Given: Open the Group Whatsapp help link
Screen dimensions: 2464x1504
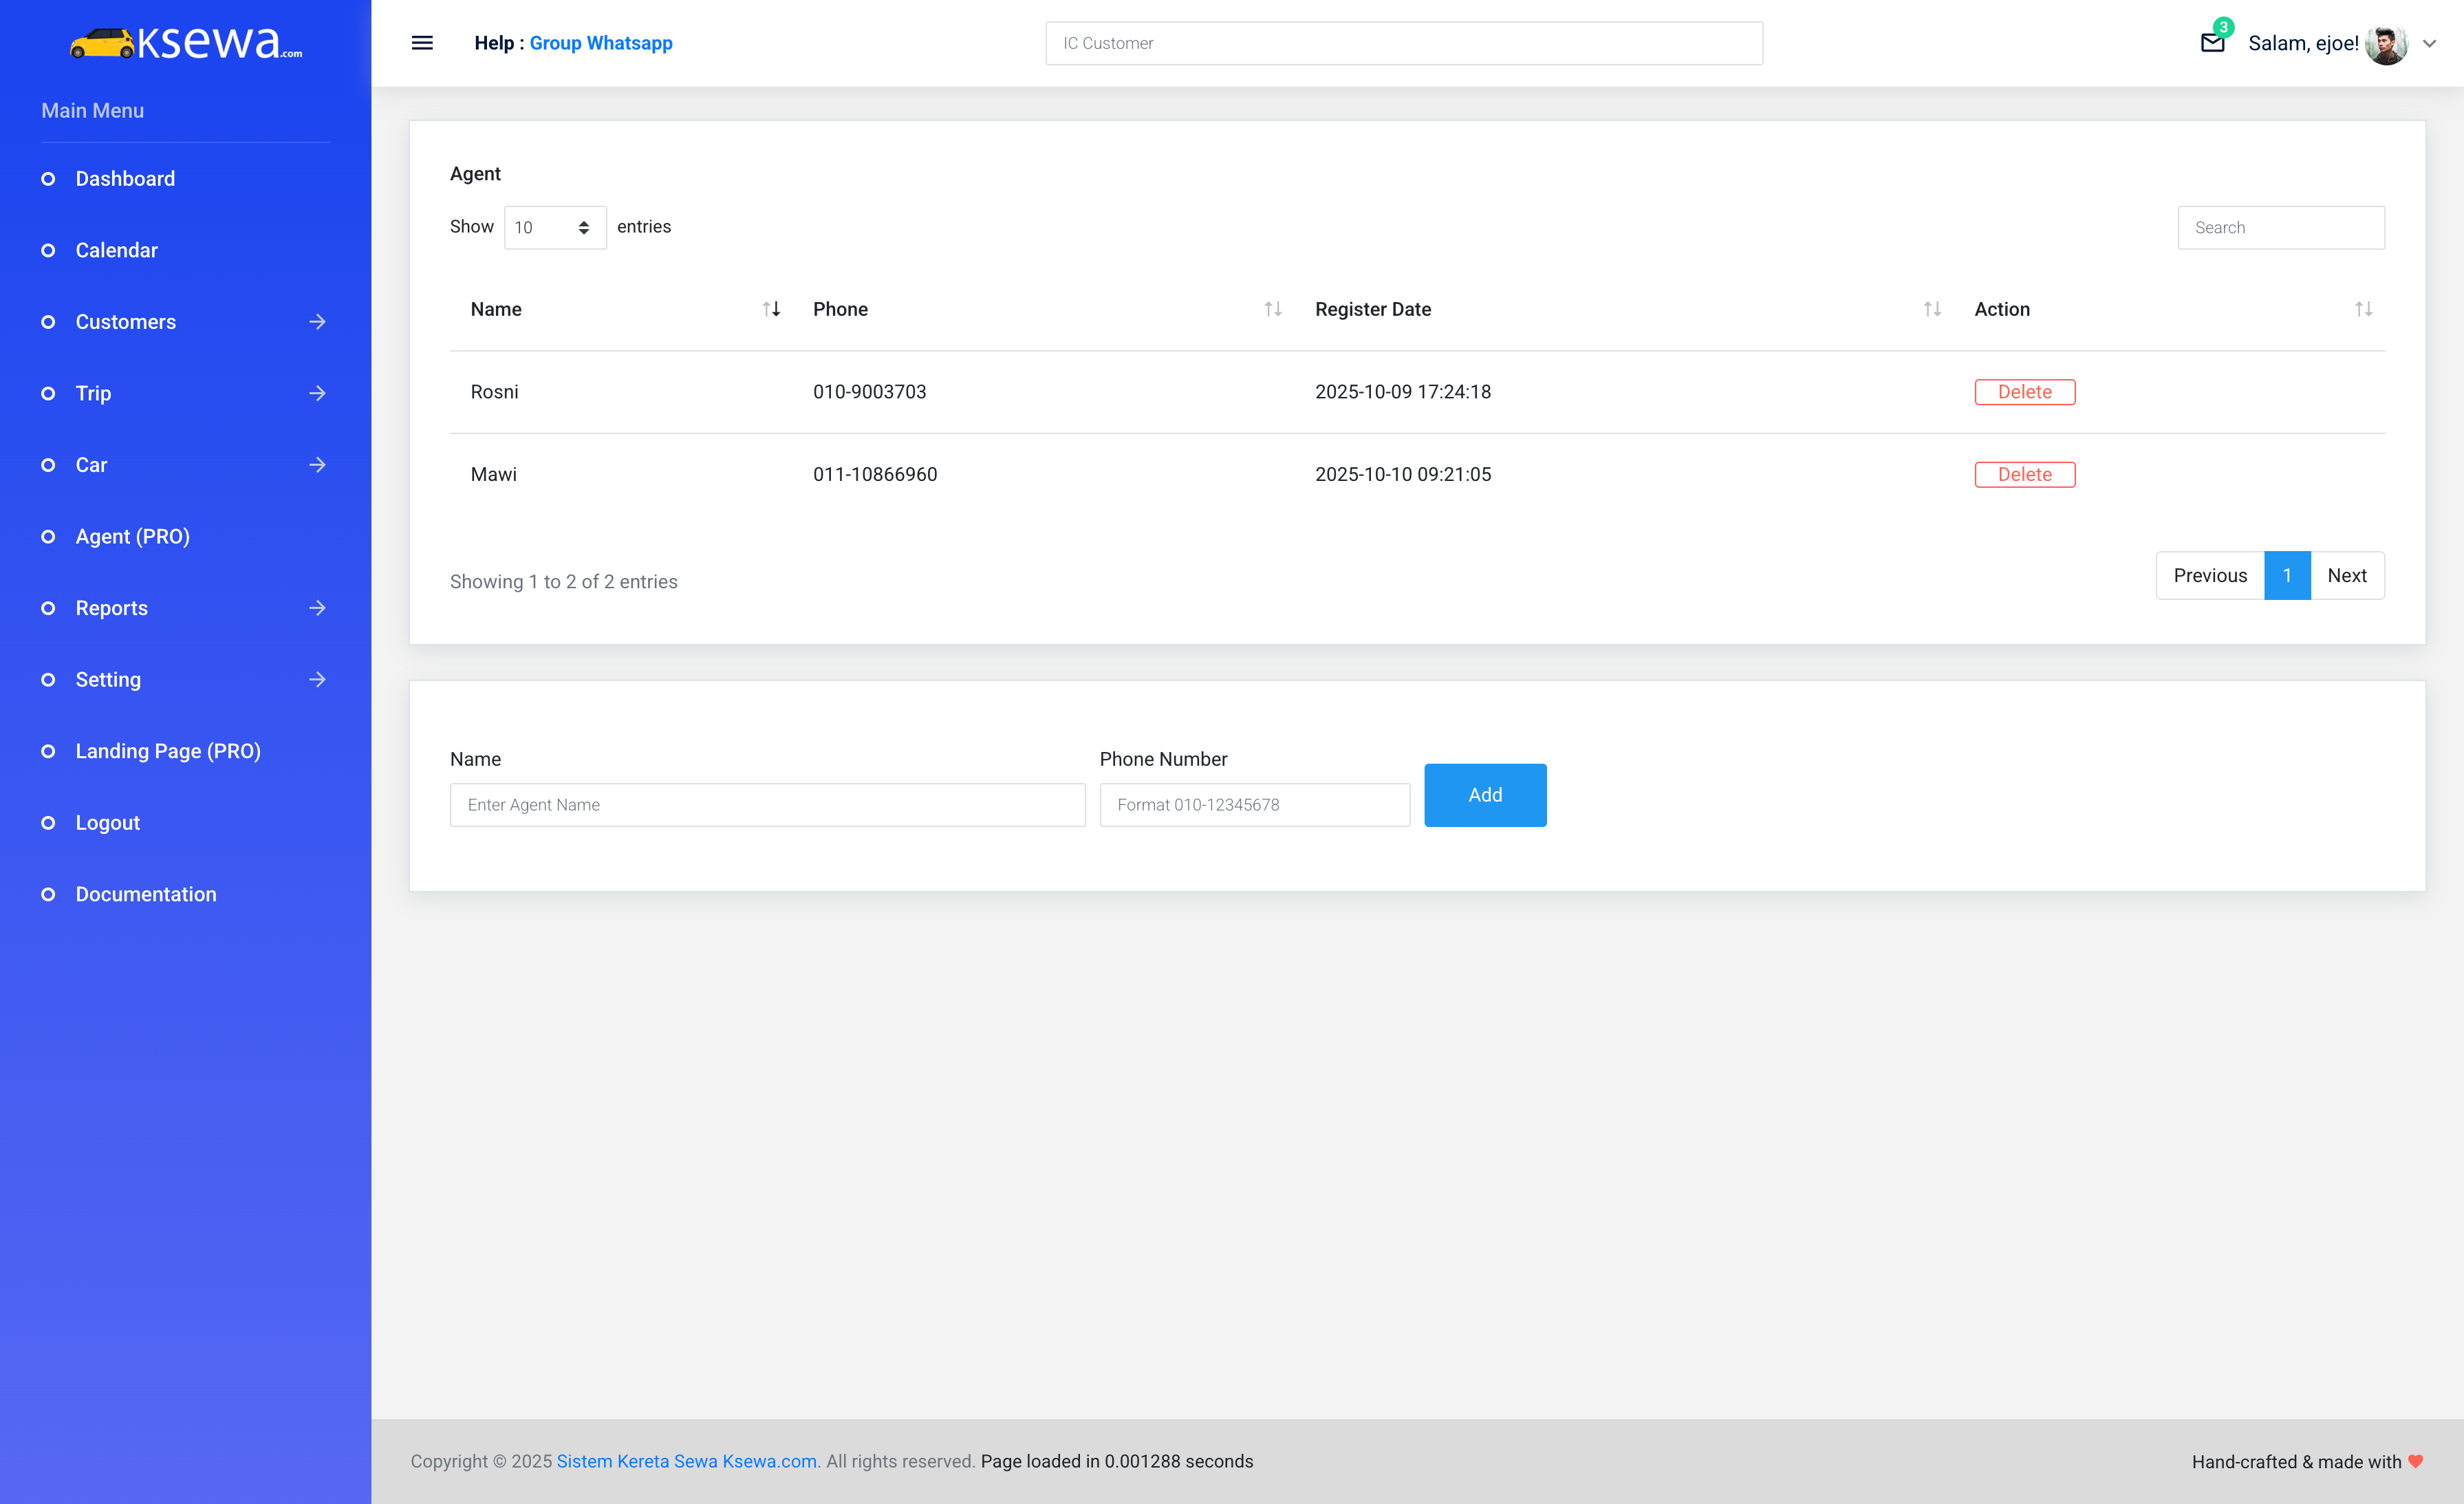Looking at the screenshot, I should coord(601,43).
